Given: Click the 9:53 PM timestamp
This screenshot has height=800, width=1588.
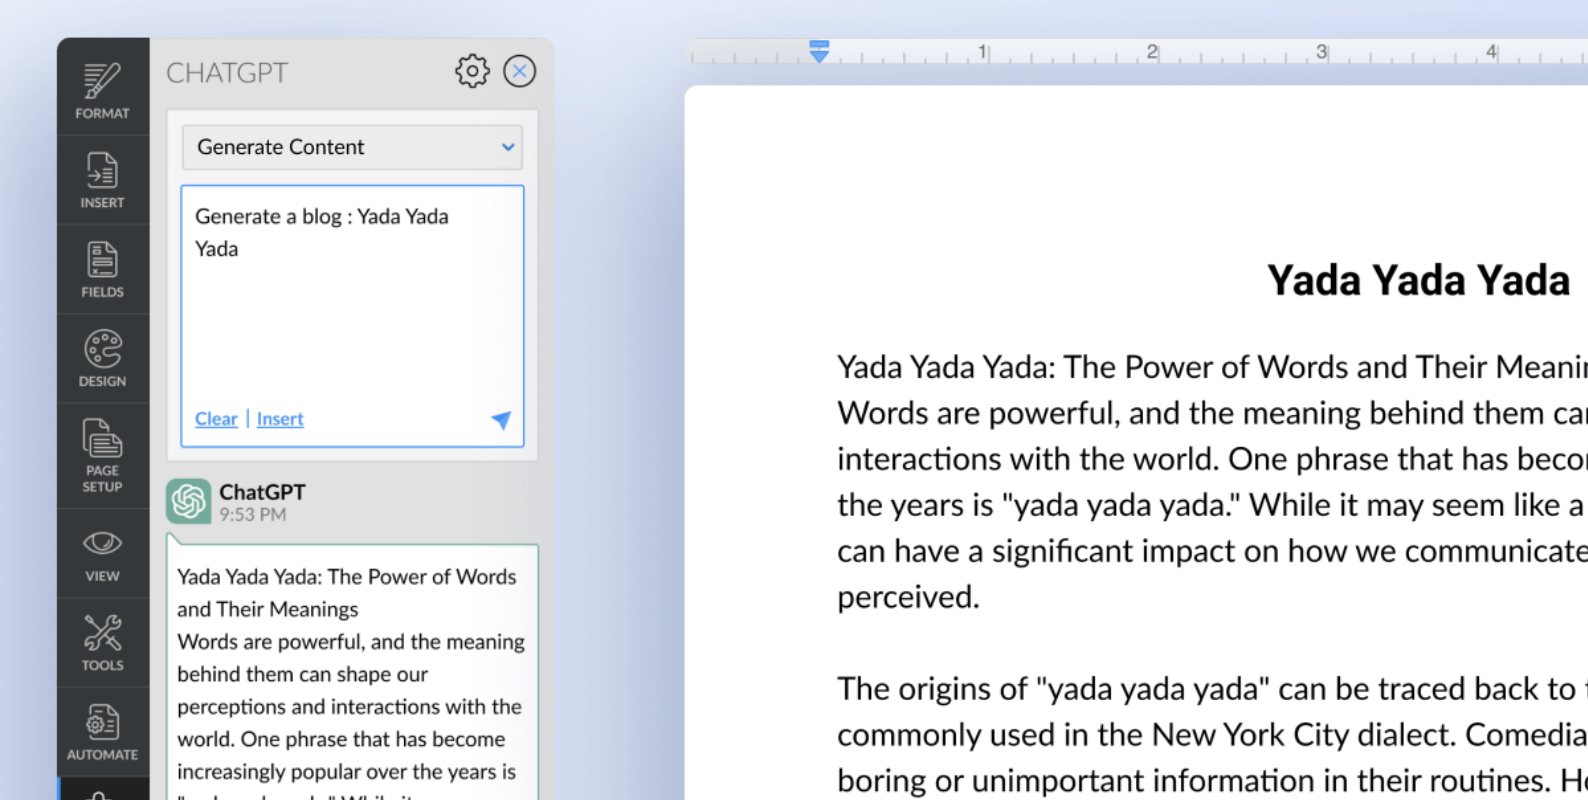Looking at the screenshot, I should 253,515.
